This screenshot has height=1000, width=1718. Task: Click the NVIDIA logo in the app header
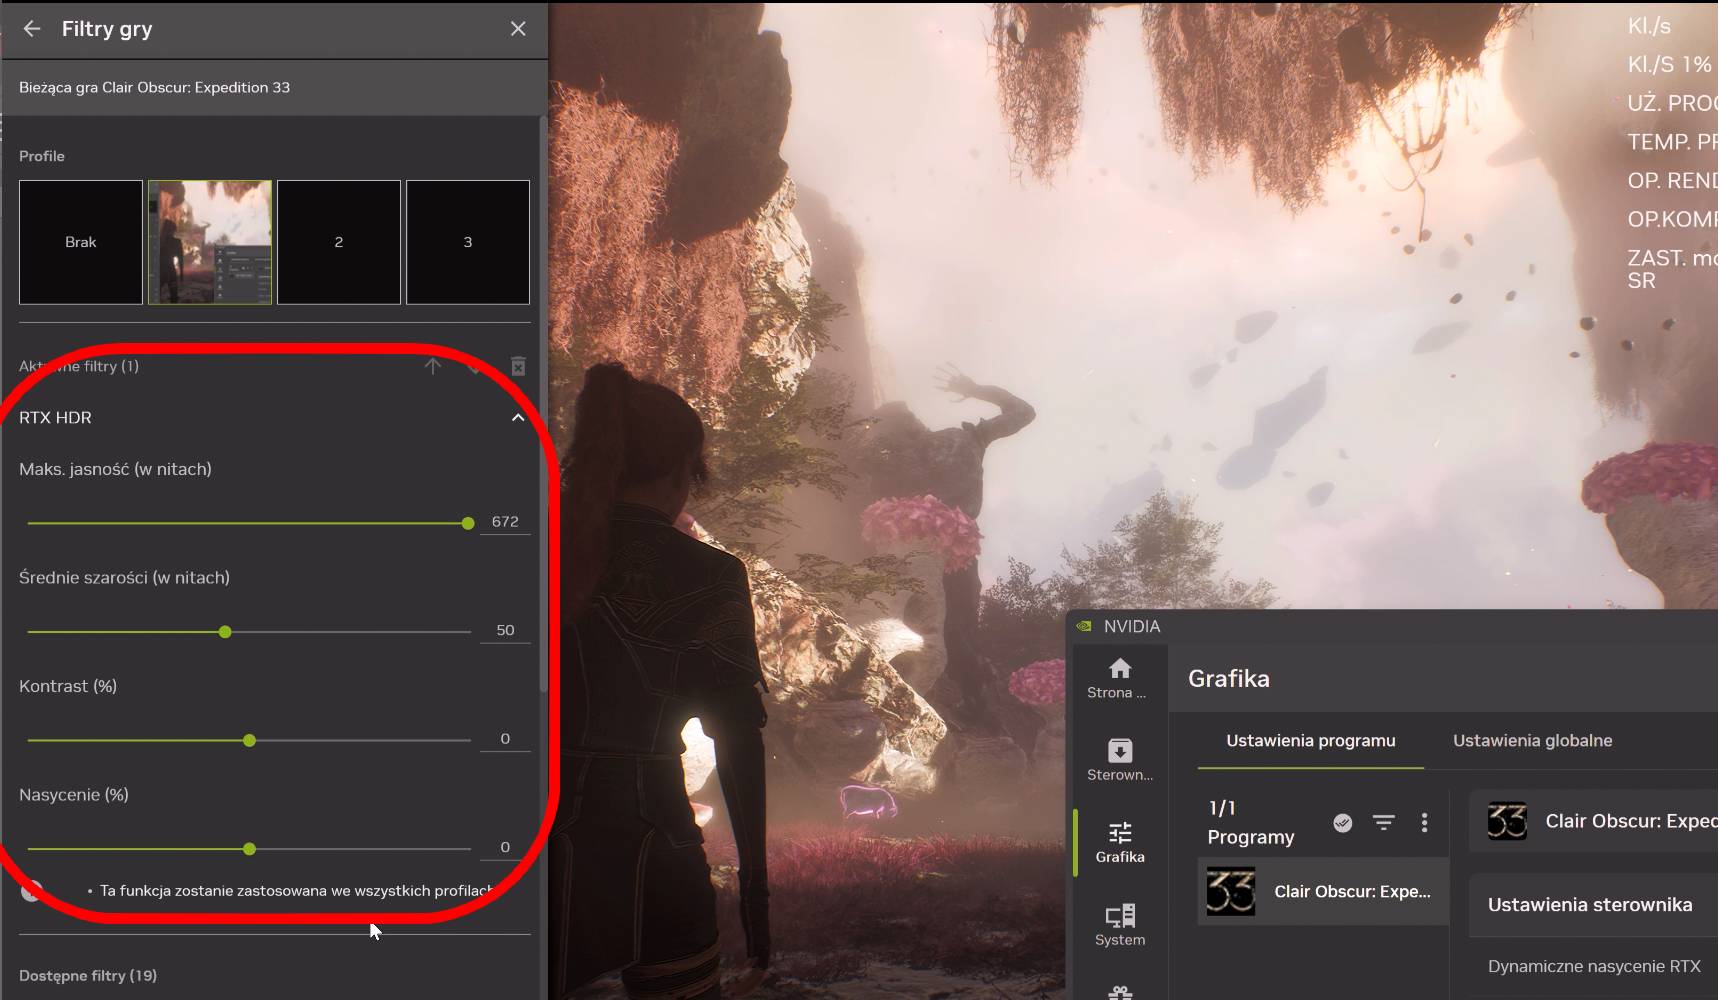coord(1086,626)
